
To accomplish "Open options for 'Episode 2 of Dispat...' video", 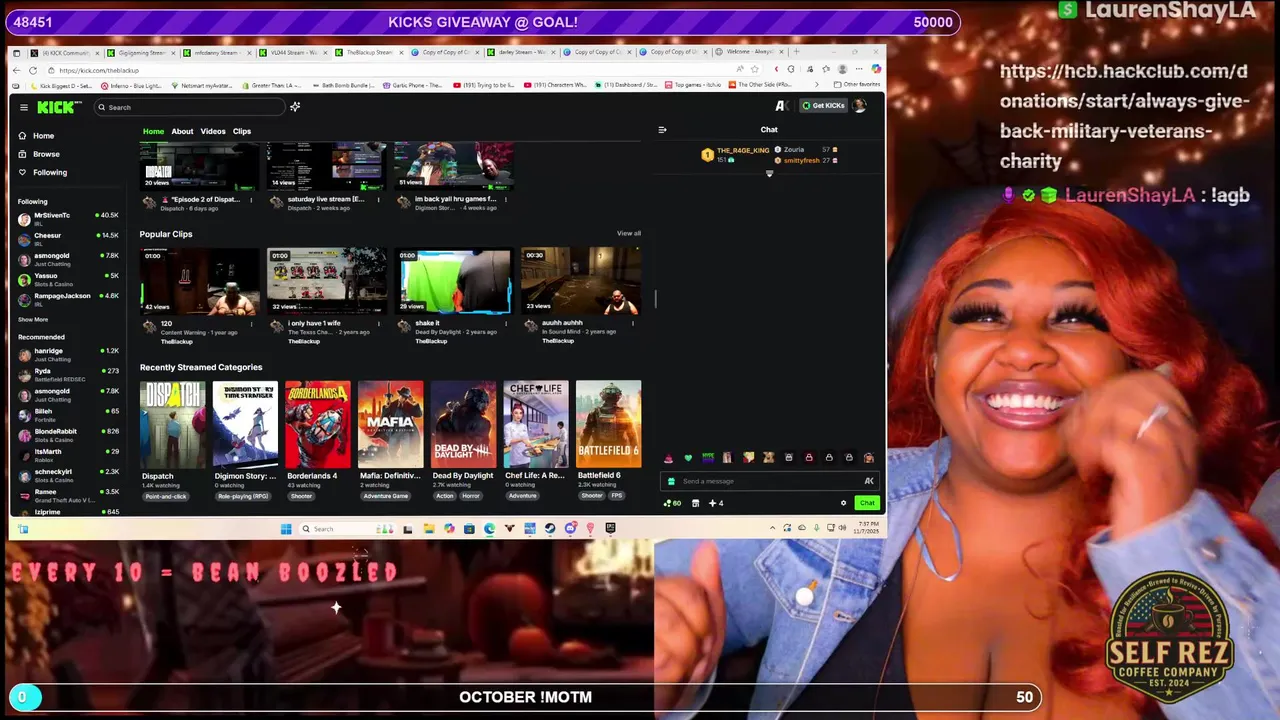I will pos(250,199).
